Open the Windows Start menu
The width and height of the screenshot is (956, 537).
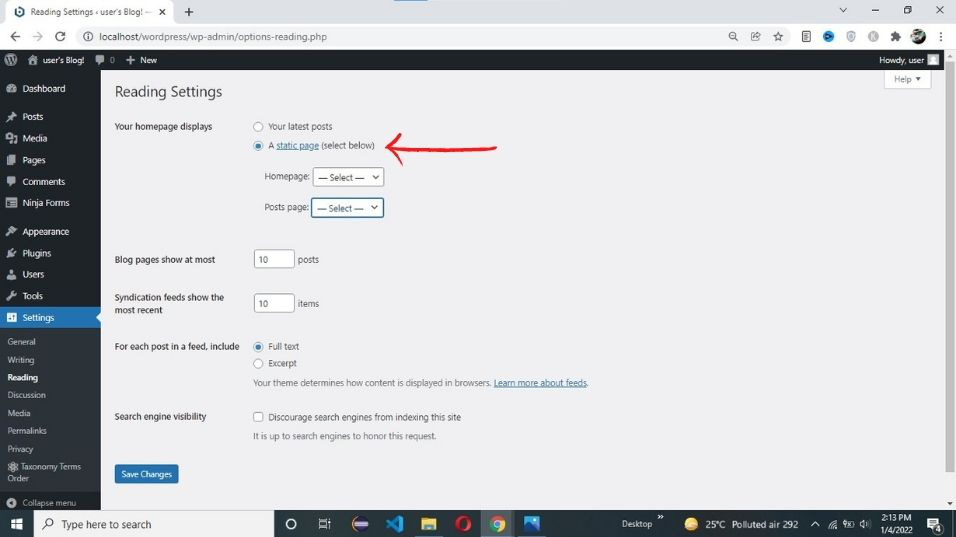[16, 524]
